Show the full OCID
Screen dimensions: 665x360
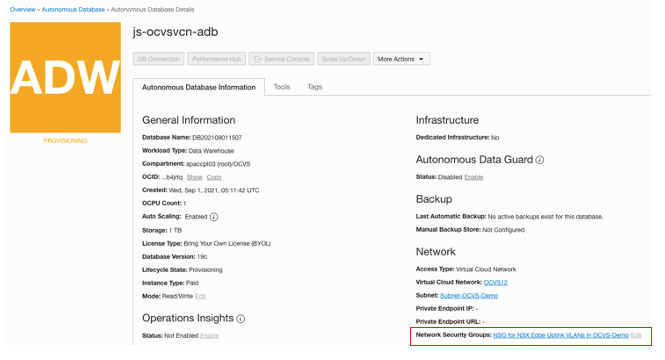pos(195,177)
